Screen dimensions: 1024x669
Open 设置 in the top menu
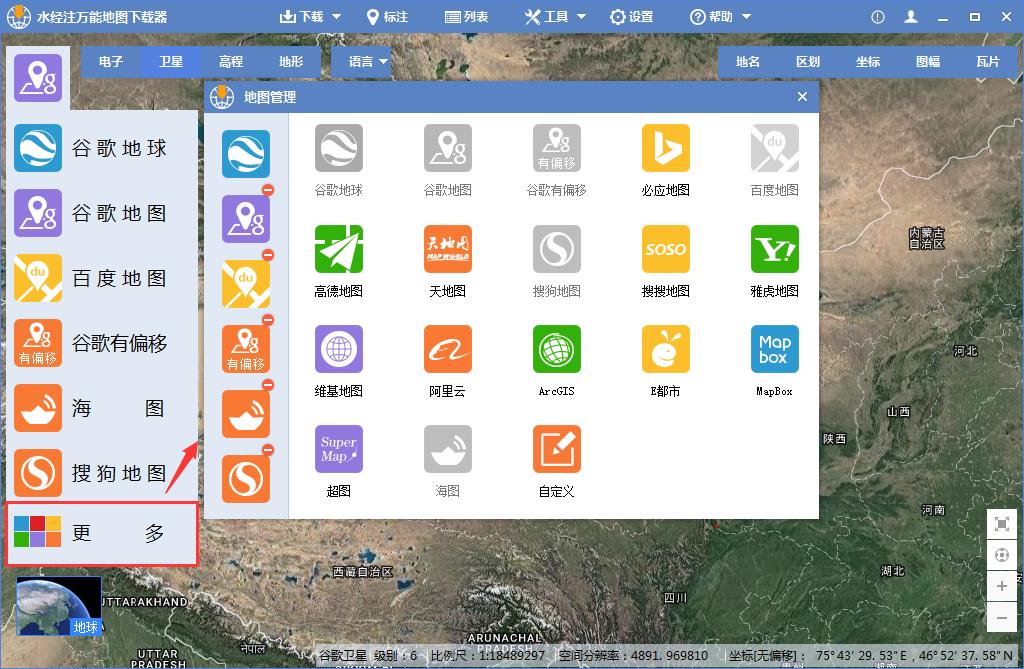point(632,16)
